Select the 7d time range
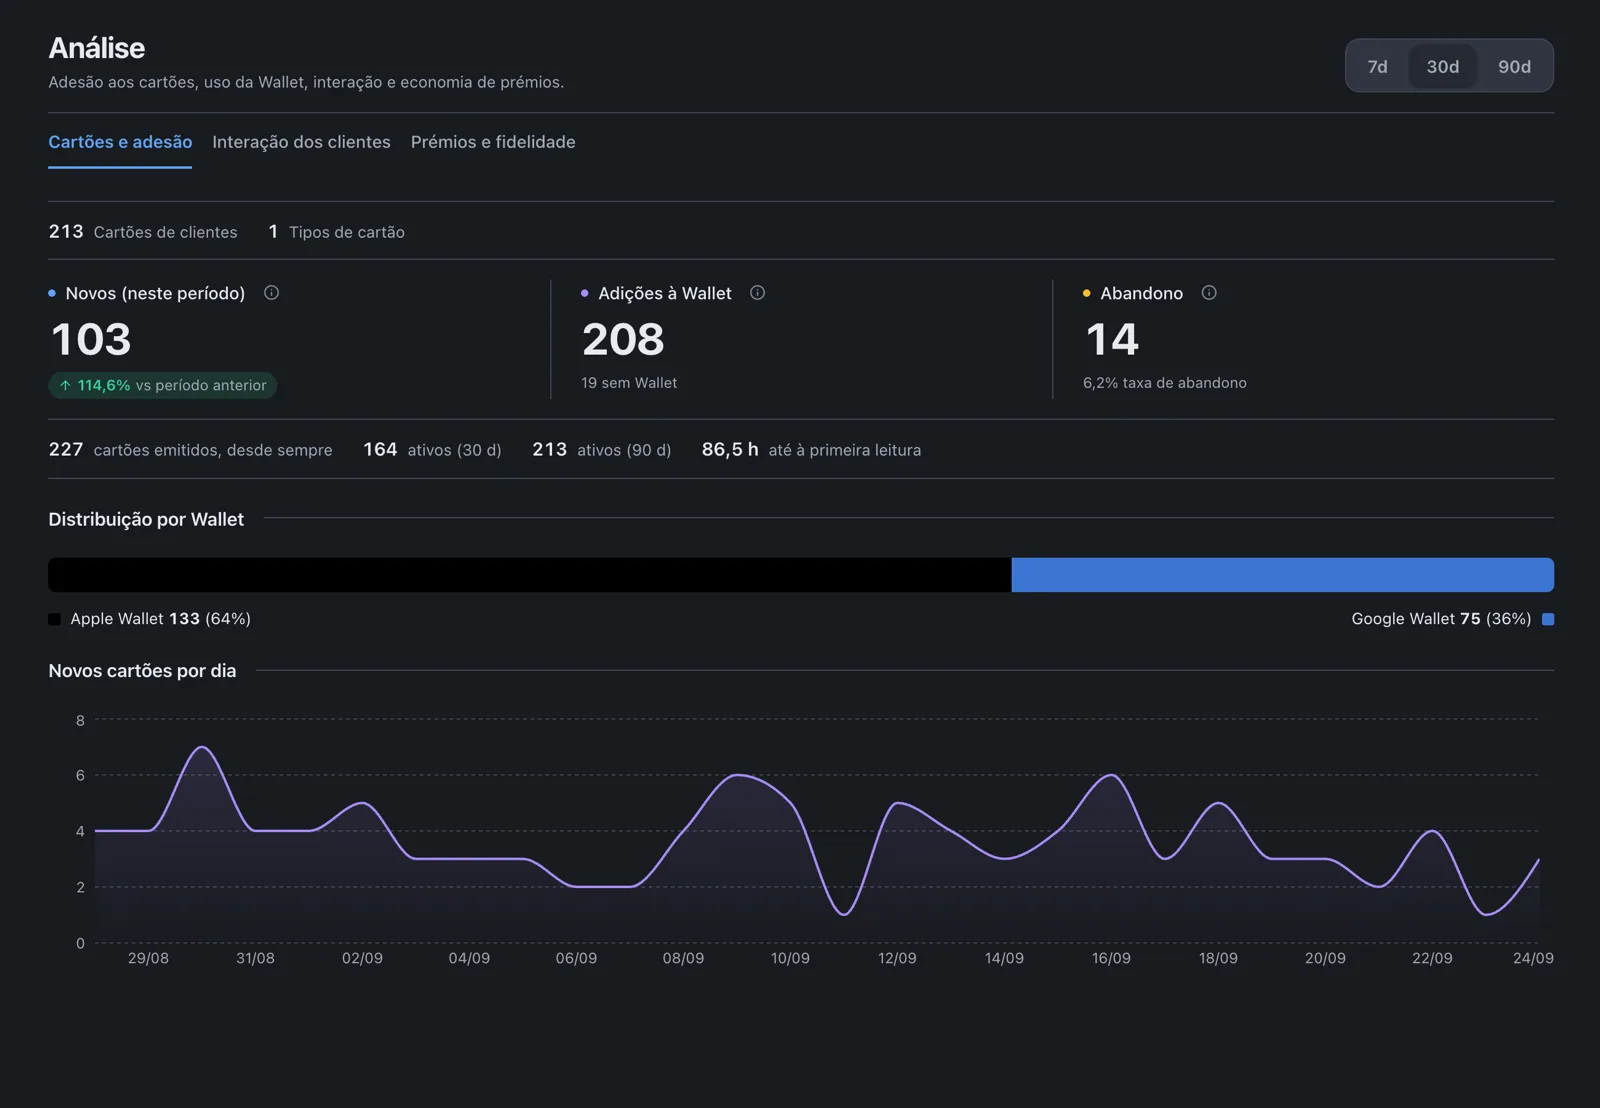The height and width of the screenshot is (1108, 1600). click(1377, 66)
